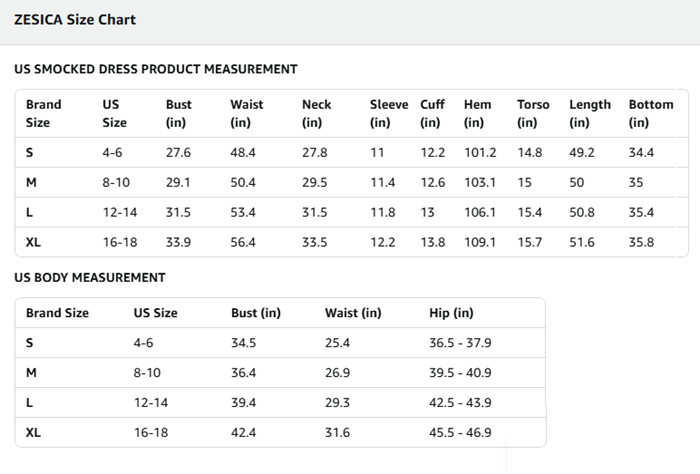
Task: Click body bust value 39.4 for size L
Action: tap(243, 403)
